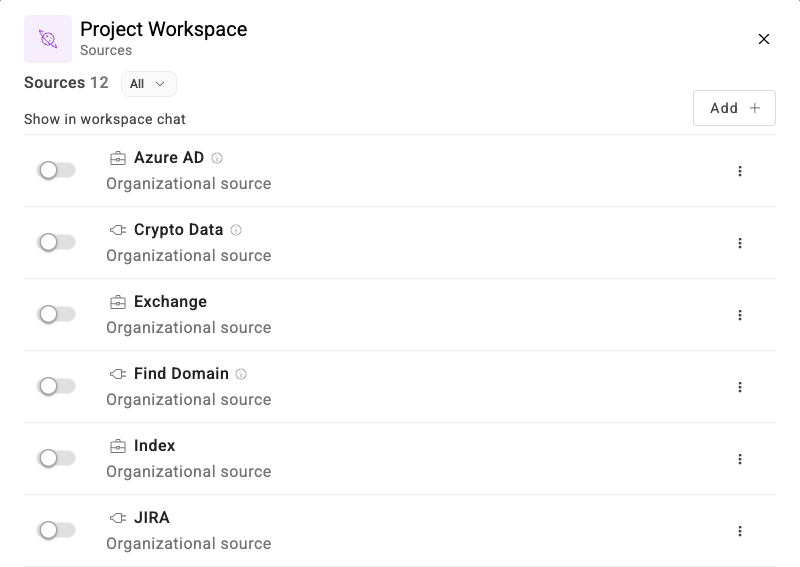Open the three-dot menu for Exchange

pyautogui.click(x=740, y=315)
